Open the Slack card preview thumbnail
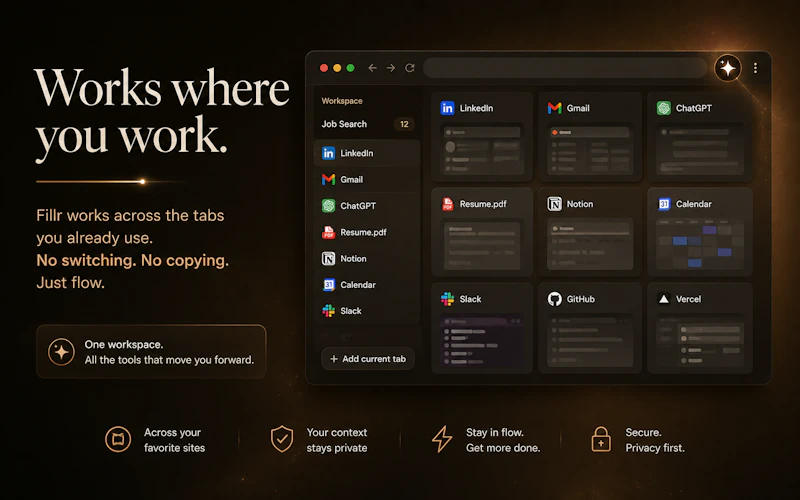 tap(482, 341)
